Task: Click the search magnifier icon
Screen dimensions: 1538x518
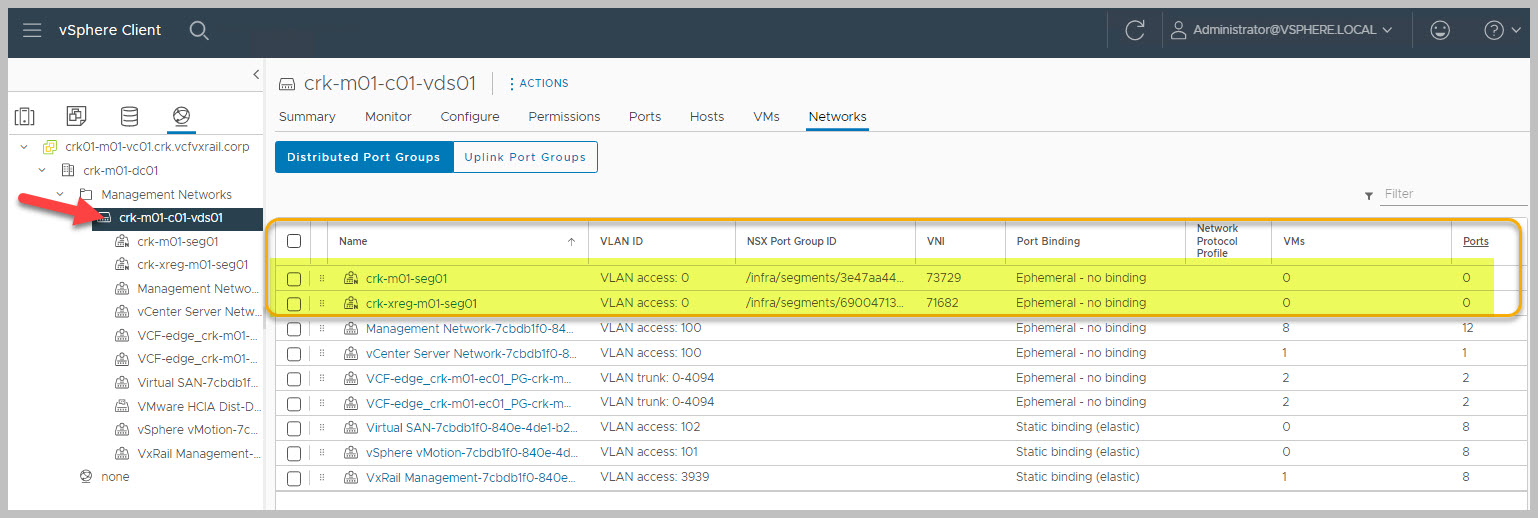Action: coord(199,30)
